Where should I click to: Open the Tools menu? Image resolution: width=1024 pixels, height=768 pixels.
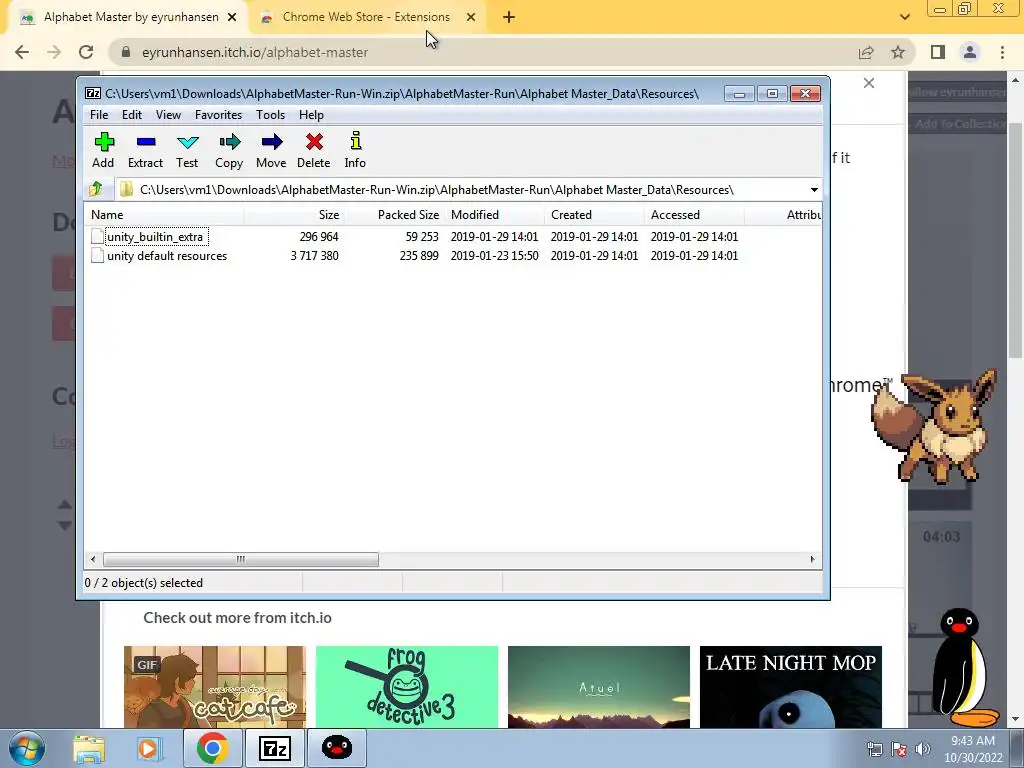tap(270, 115)
